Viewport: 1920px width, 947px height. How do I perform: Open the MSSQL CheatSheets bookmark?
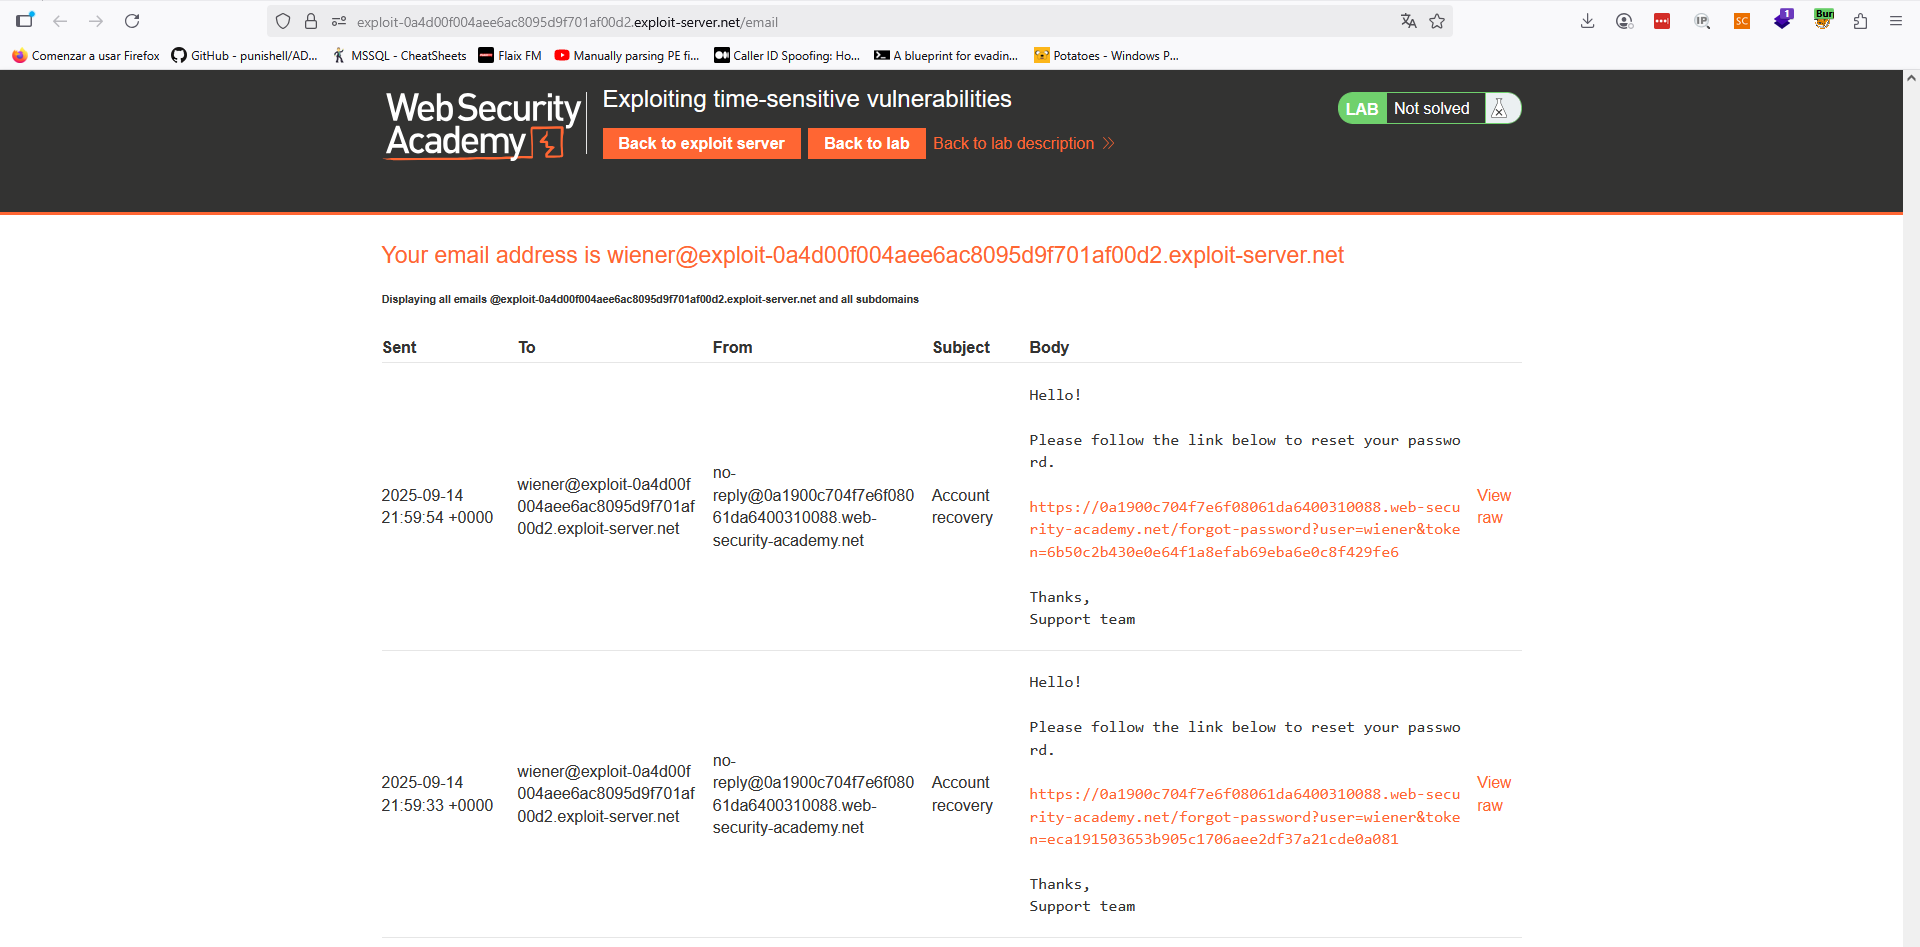(x=399, y=56)
